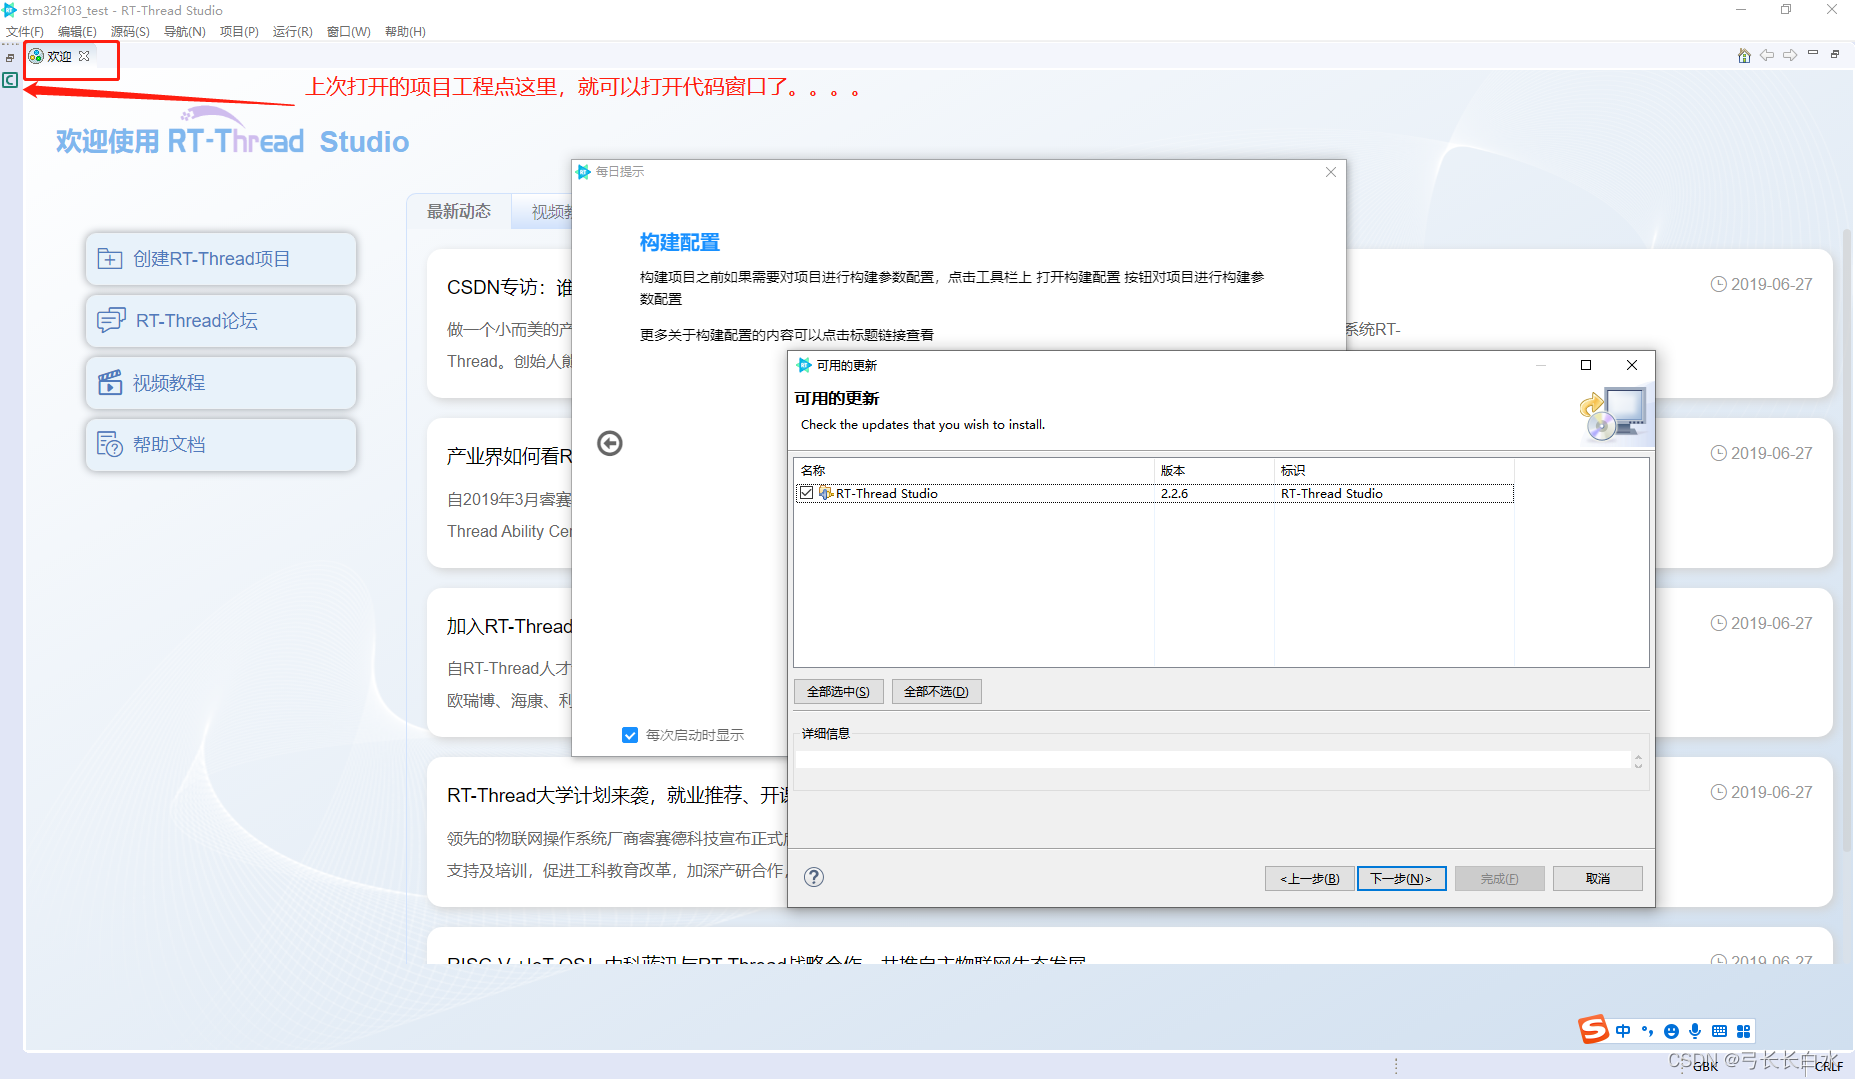Select the 欢迎 welcome tab
This screenshot has width=1855, height=1079.
pos(59,57)
